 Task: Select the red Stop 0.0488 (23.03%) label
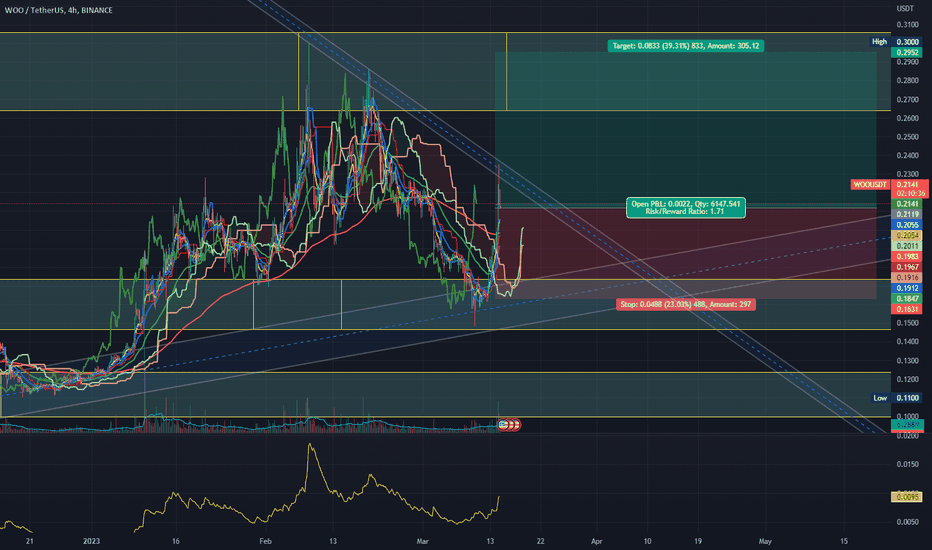(685, 304)
